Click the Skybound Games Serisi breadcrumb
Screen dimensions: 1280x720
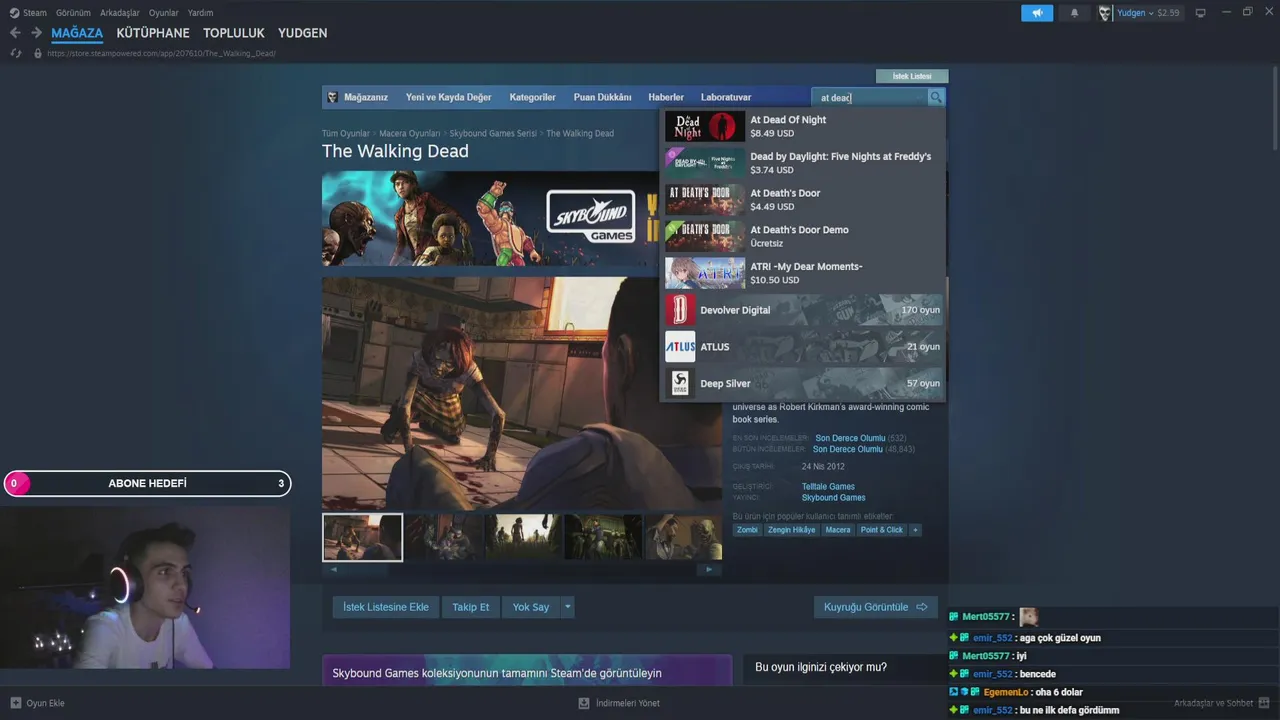click(493, 133)
